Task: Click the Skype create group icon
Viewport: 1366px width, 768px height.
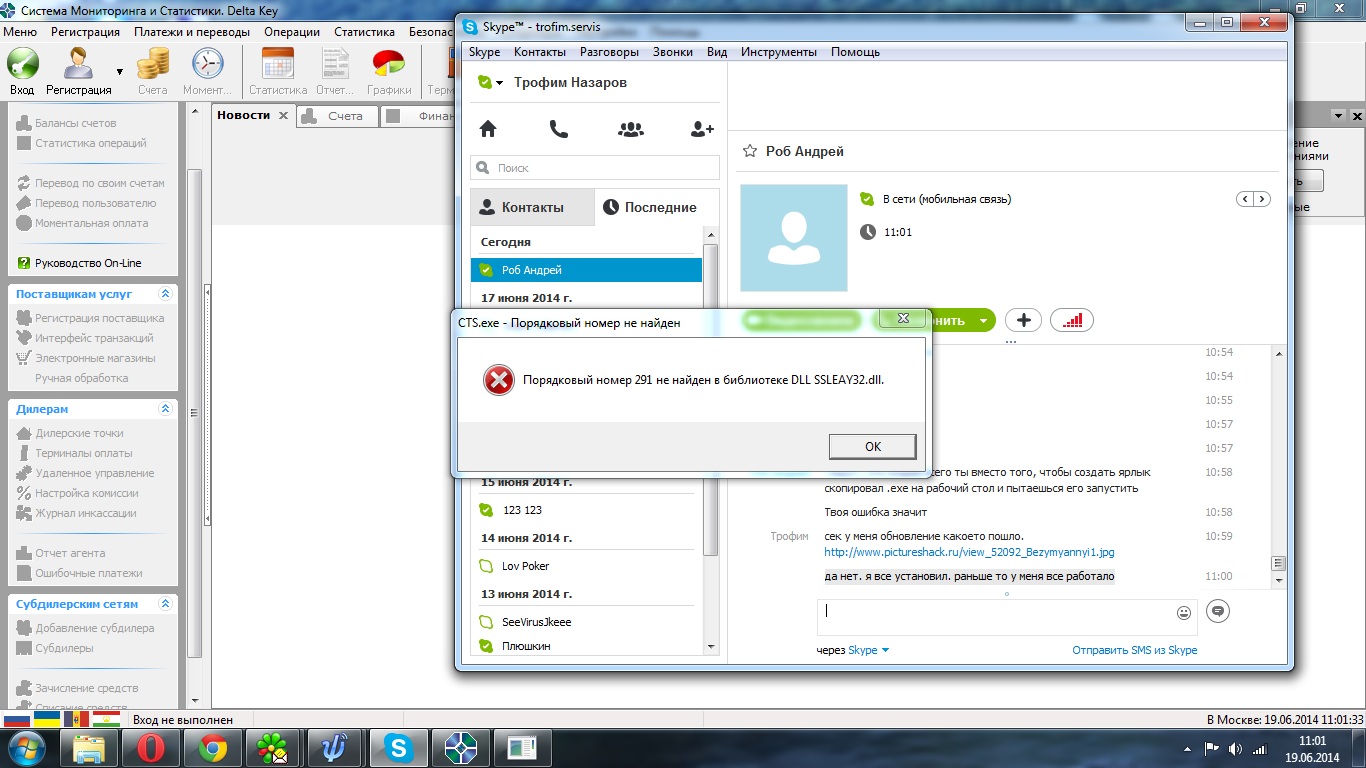Action: (631, 129)
